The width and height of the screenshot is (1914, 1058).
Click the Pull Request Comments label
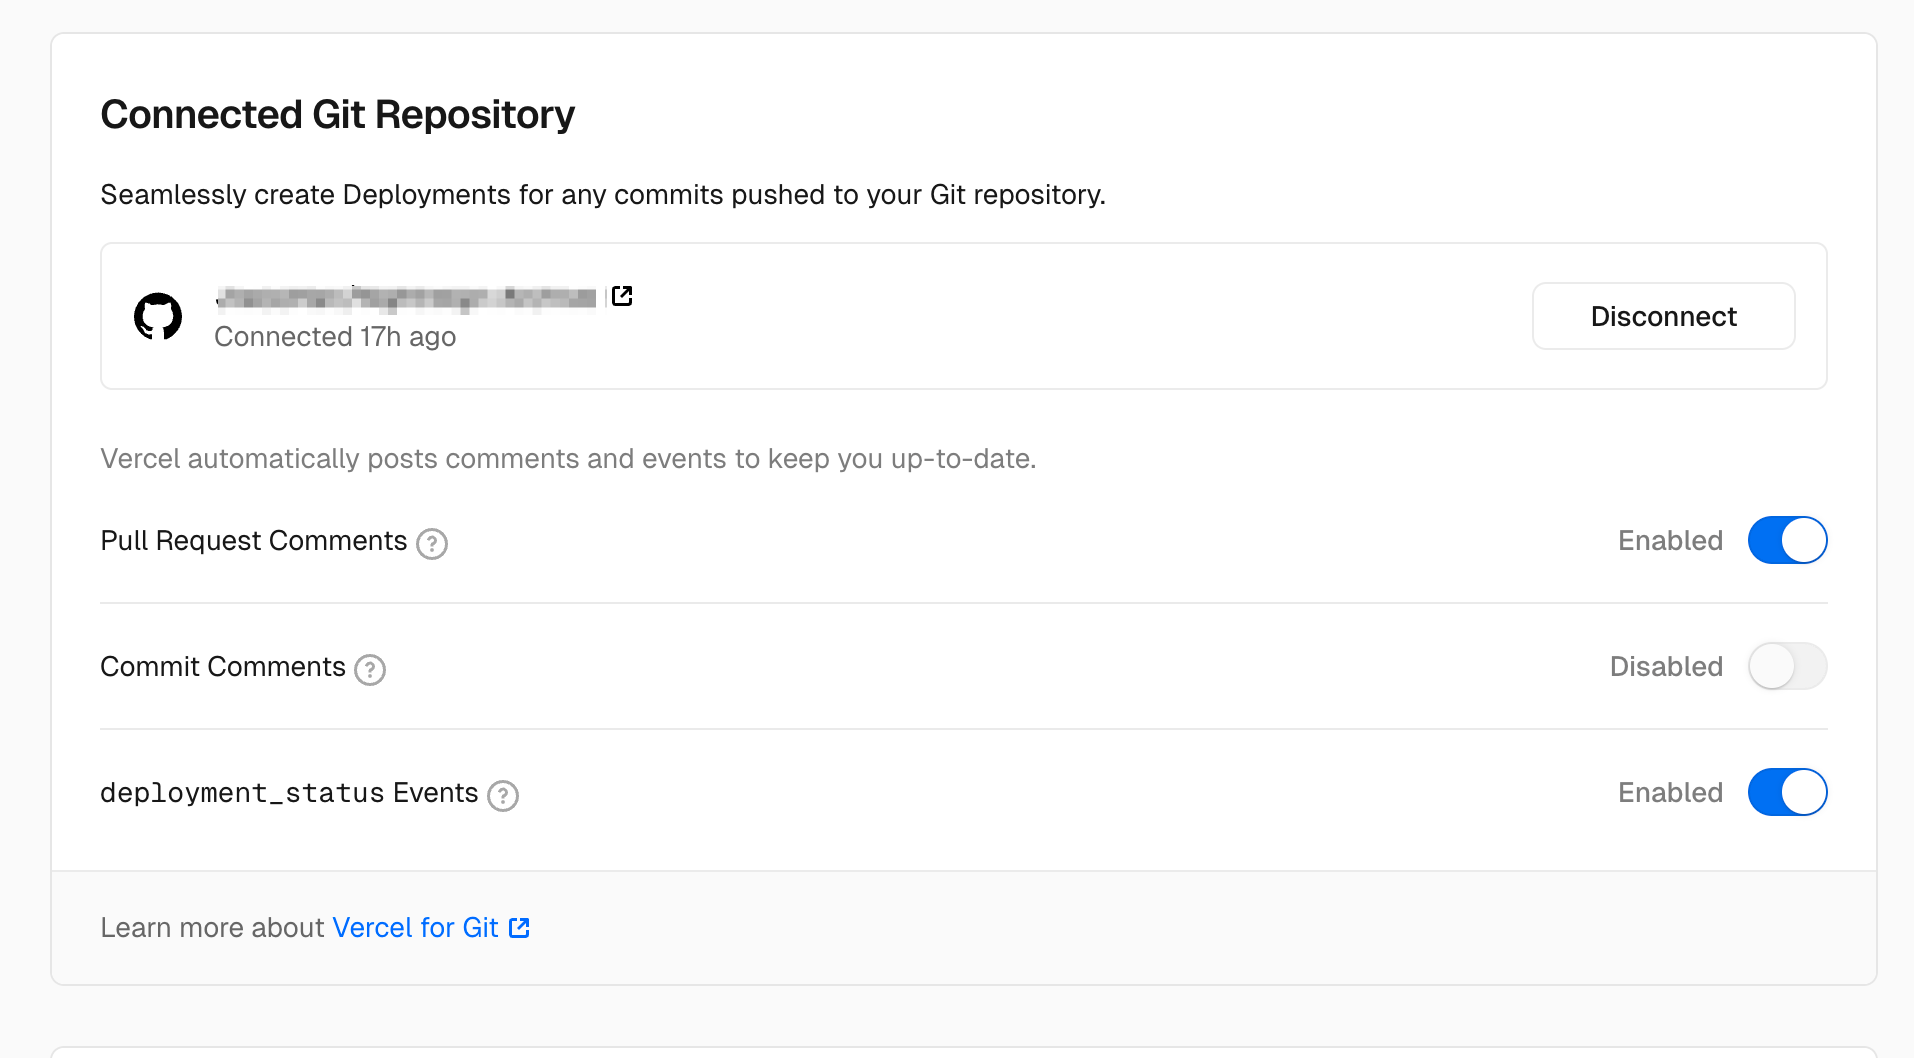point(254,541)
